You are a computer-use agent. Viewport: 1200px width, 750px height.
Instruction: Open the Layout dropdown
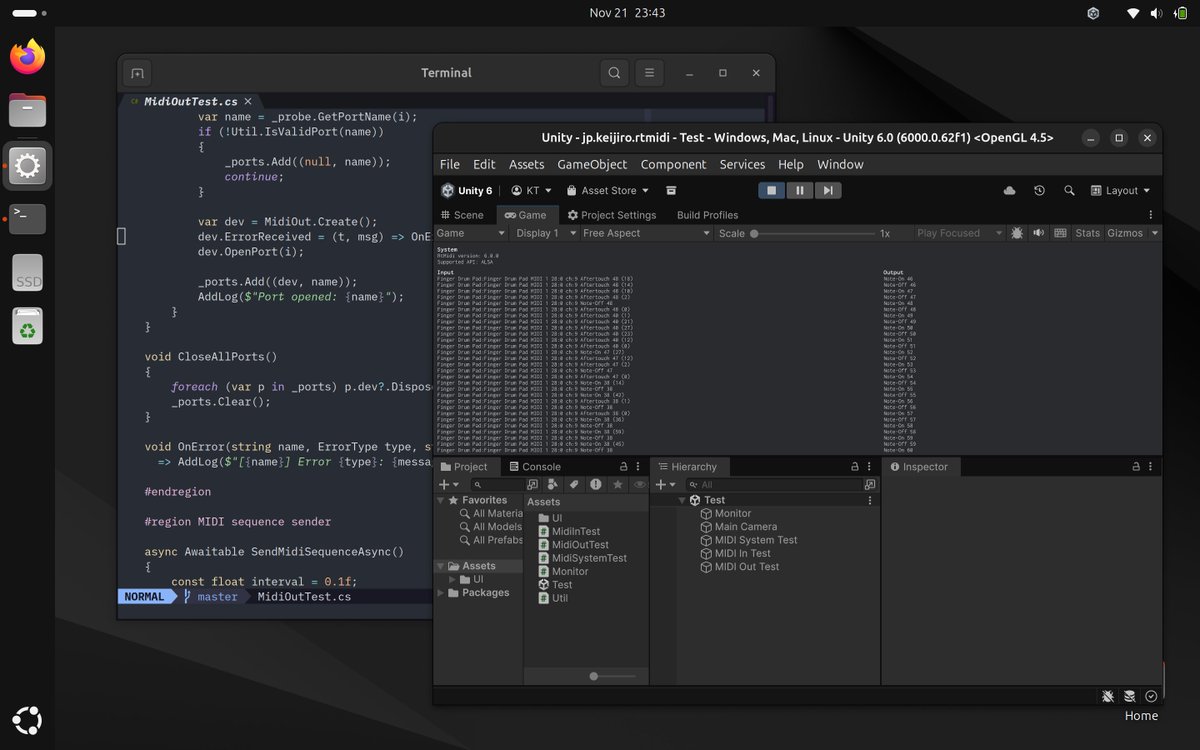coord(1120,190)
